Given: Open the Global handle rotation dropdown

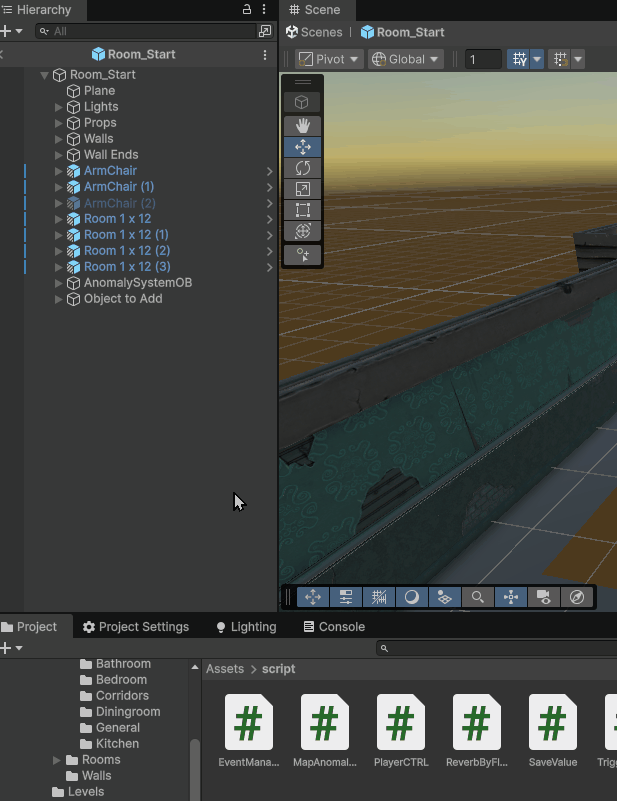Looking at the screenshot, I should point(406,59).
